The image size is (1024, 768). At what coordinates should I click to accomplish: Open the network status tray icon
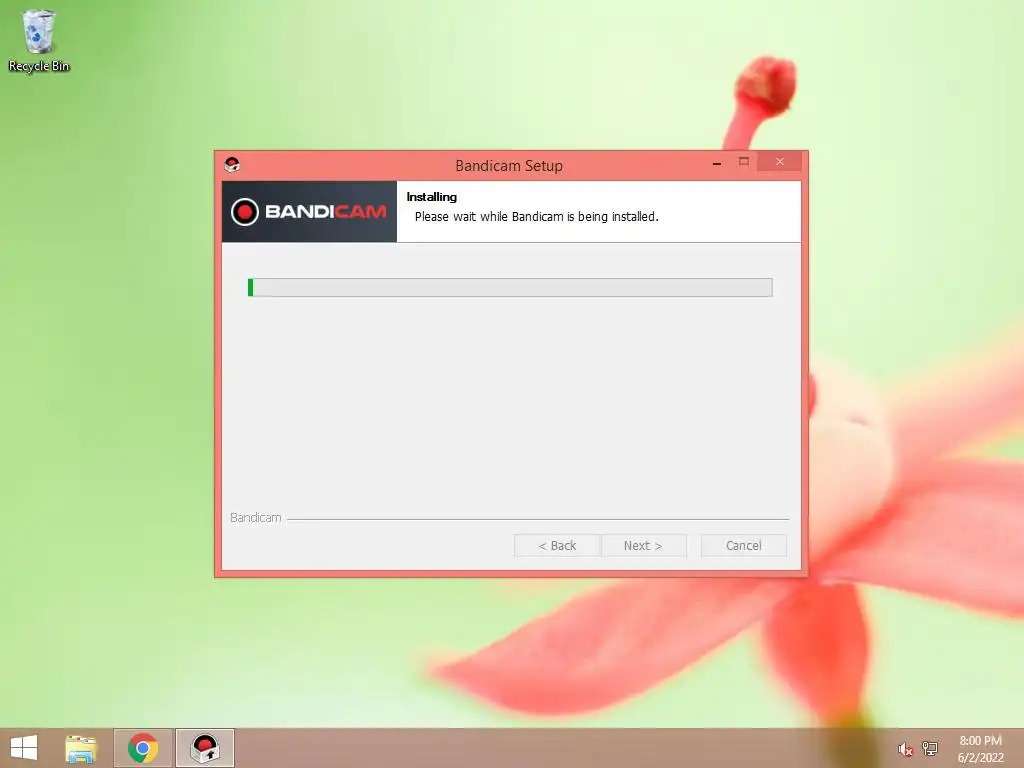(x=930, y=748)
